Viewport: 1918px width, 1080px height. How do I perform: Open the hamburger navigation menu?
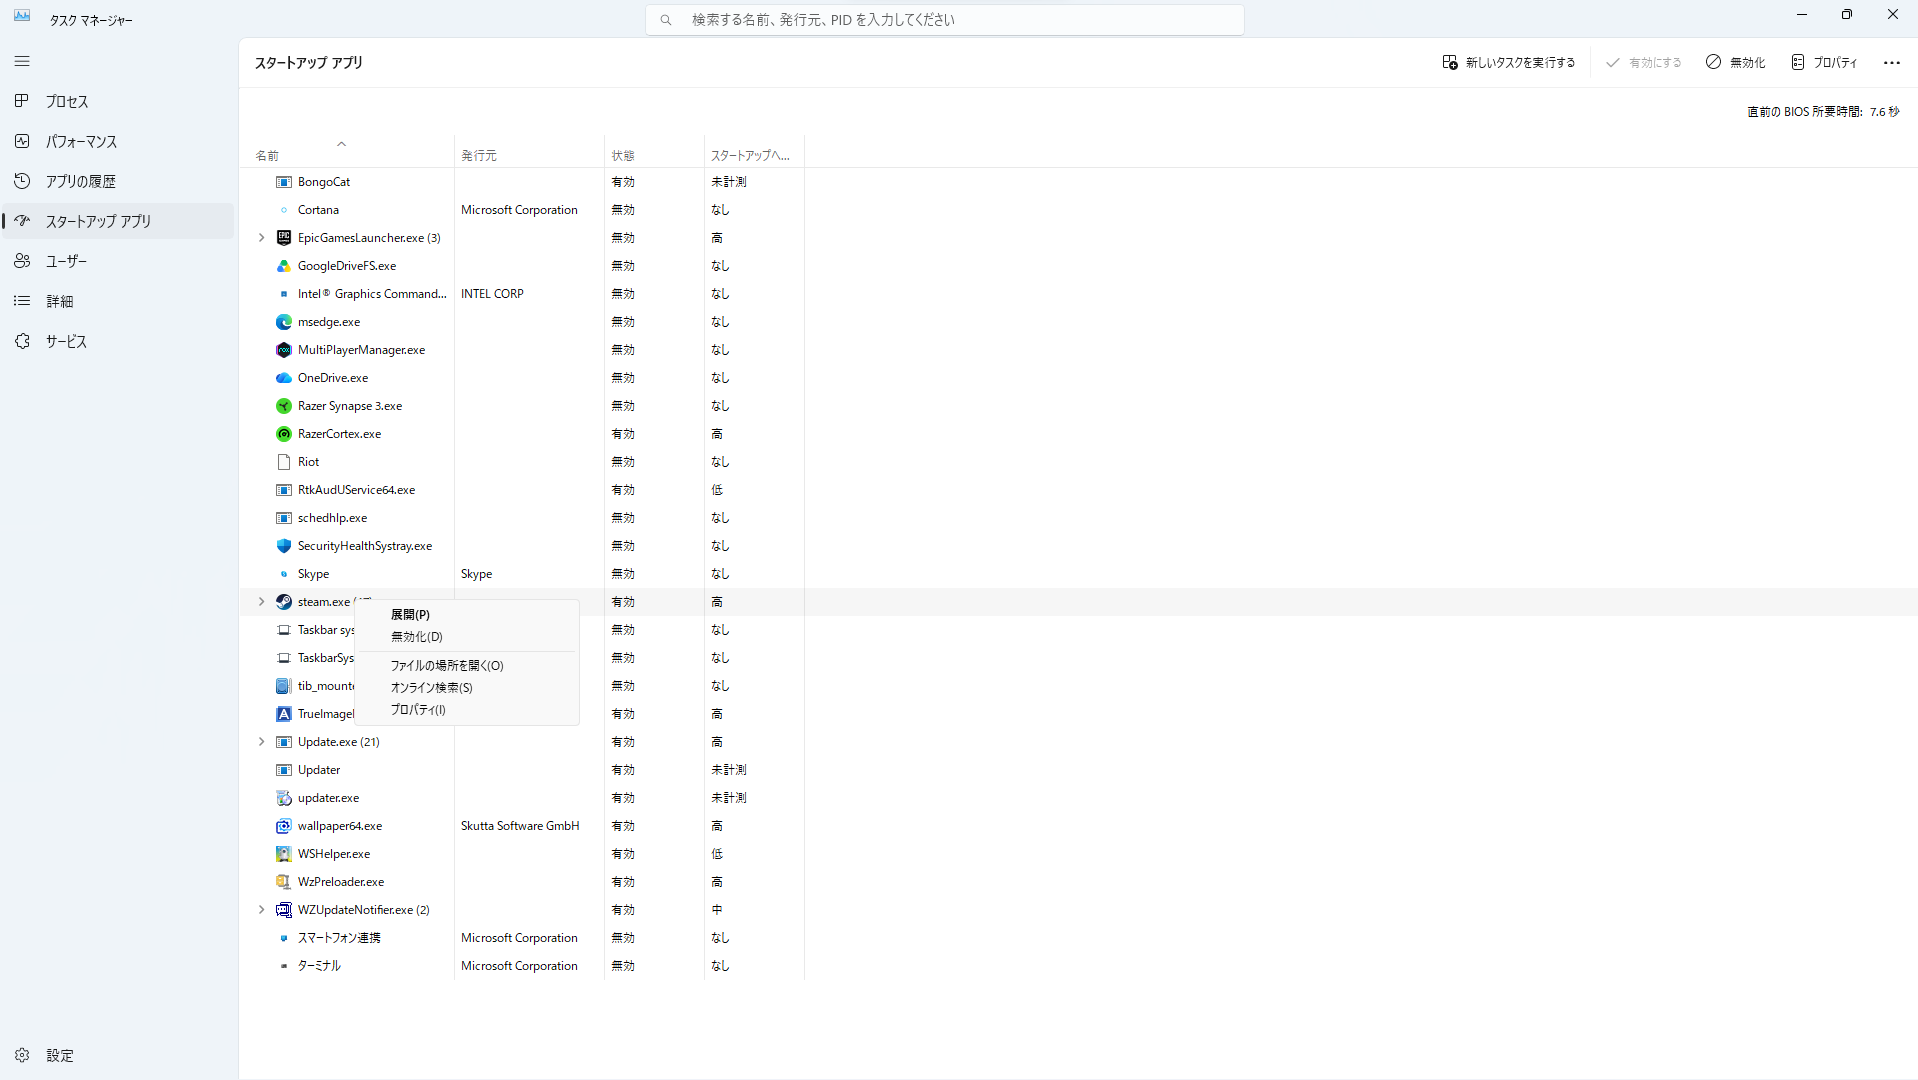pos(22,62)
